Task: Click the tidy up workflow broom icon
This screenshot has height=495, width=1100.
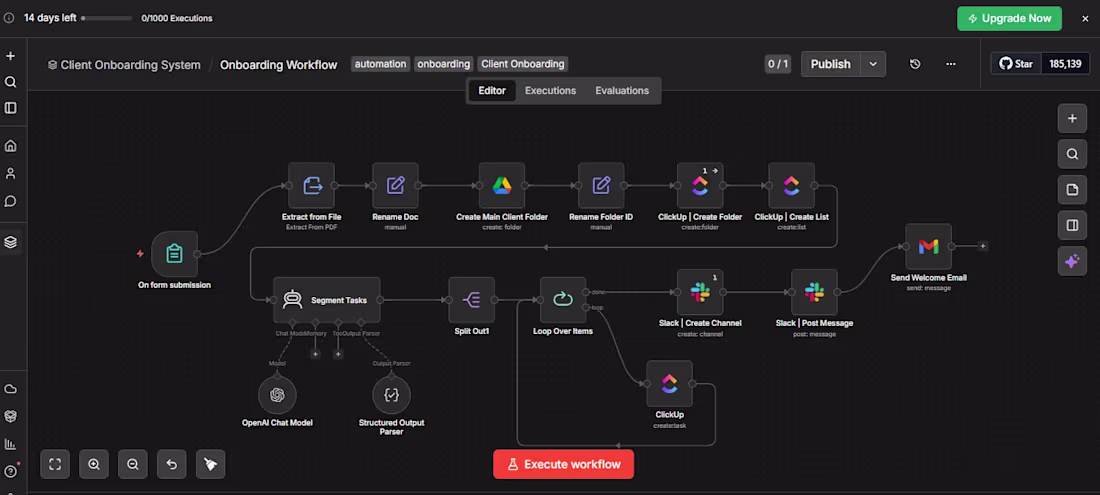Action: pyautogui.click(x=210, y=464)
